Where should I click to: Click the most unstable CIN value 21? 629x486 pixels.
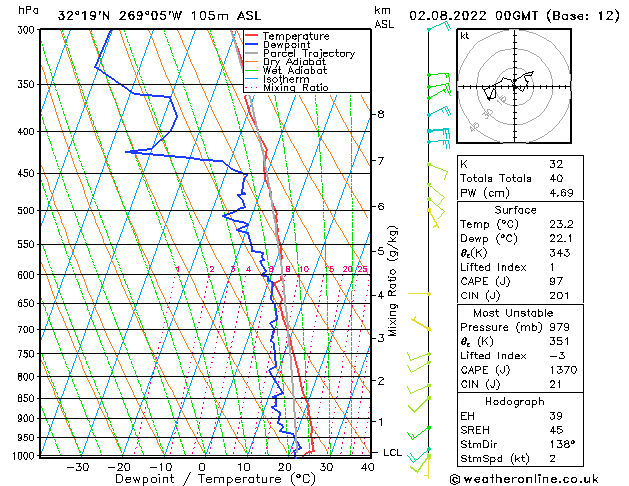click(555, 385)
